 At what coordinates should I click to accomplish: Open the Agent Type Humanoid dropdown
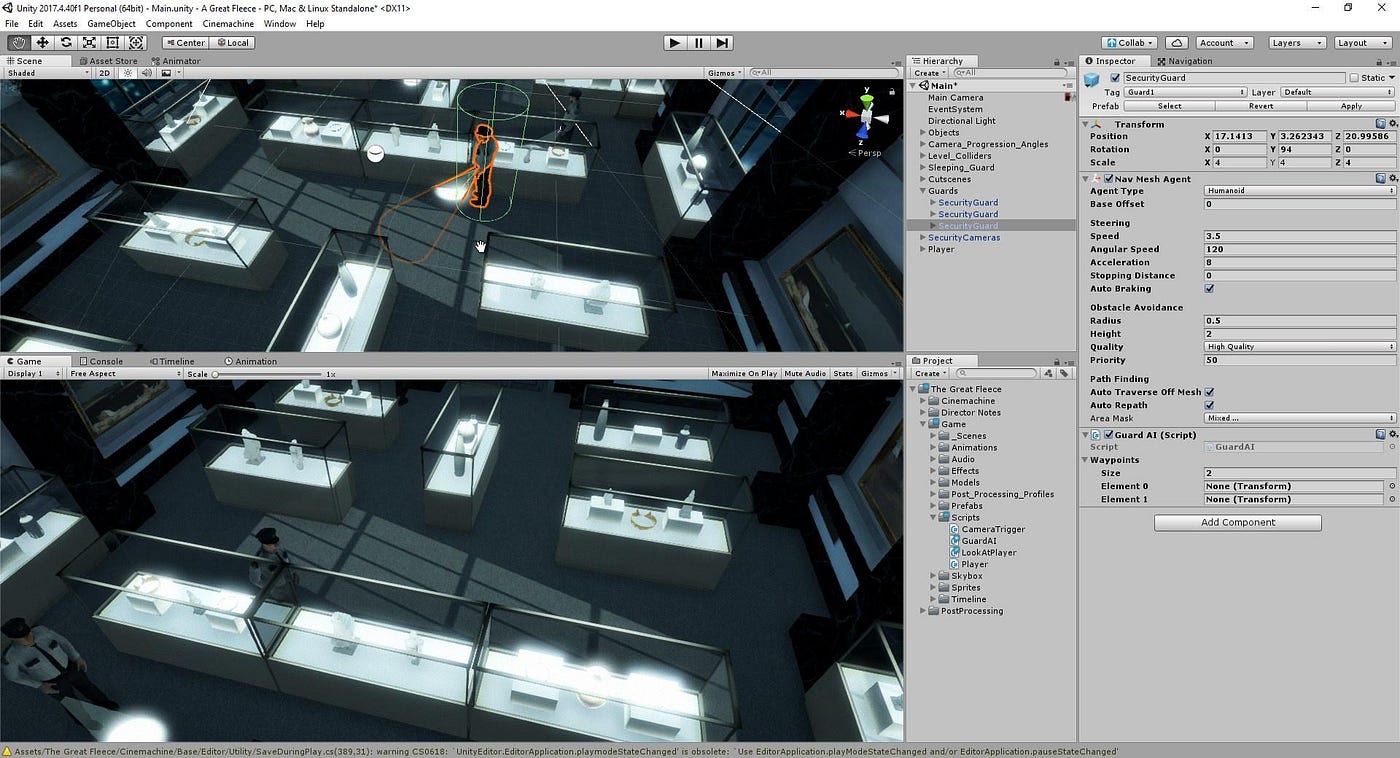click(1300, 191)
